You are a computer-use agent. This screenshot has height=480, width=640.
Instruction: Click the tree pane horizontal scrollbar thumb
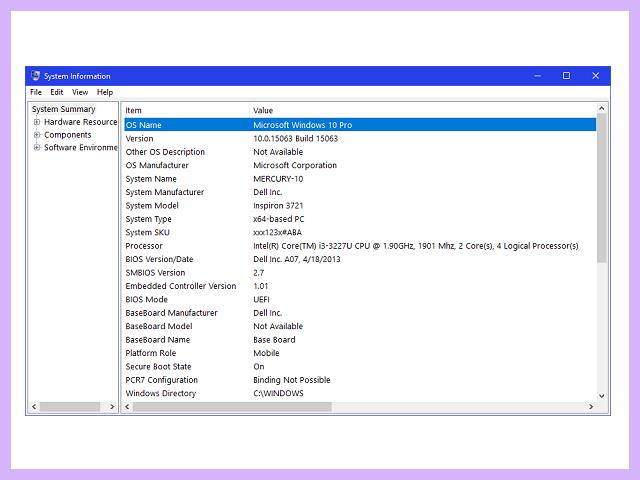coord(70,407)
